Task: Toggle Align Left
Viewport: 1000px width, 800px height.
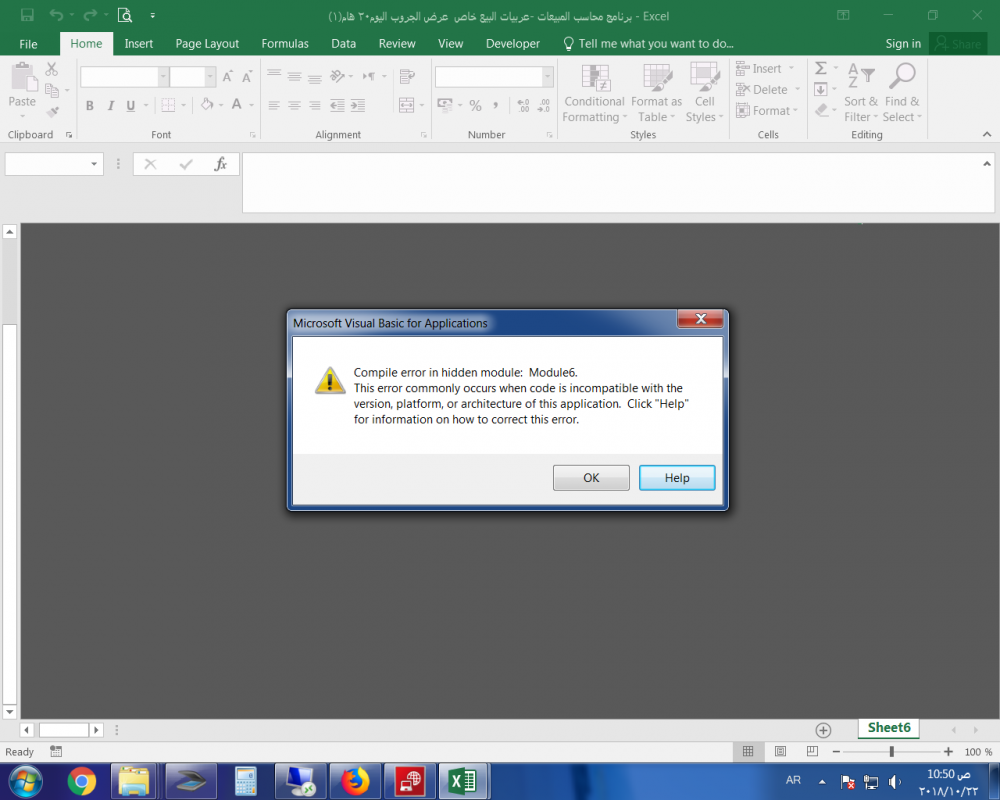Action: (x=274, y=105)
